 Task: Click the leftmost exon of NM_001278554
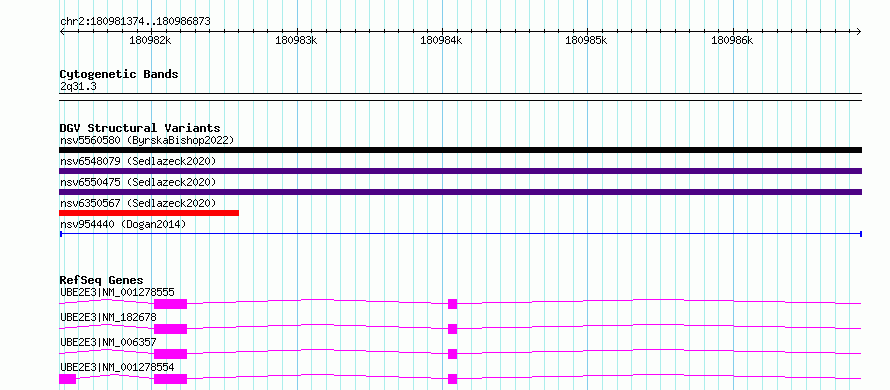[68, 379]
